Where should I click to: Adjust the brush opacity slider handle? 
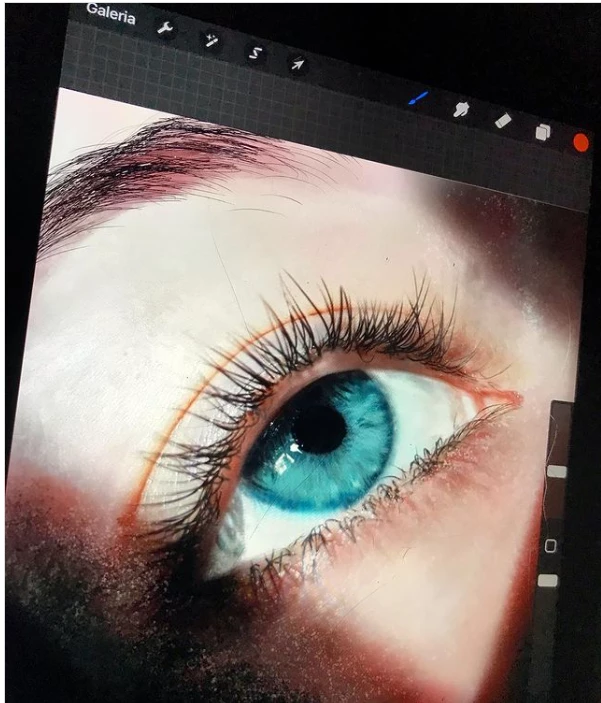(x=548, y=581)
